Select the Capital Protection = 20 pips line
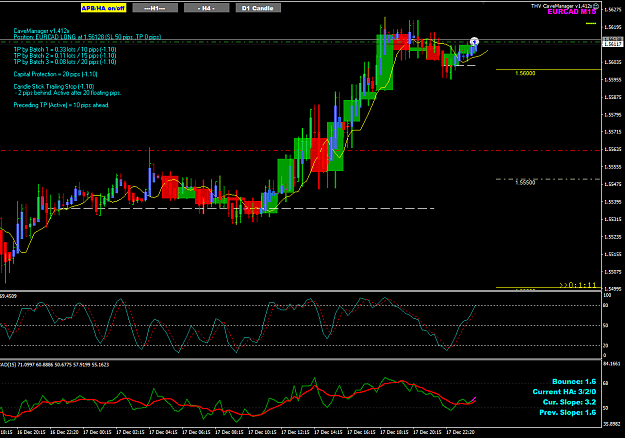625x438 pixels. pos(55,74)
